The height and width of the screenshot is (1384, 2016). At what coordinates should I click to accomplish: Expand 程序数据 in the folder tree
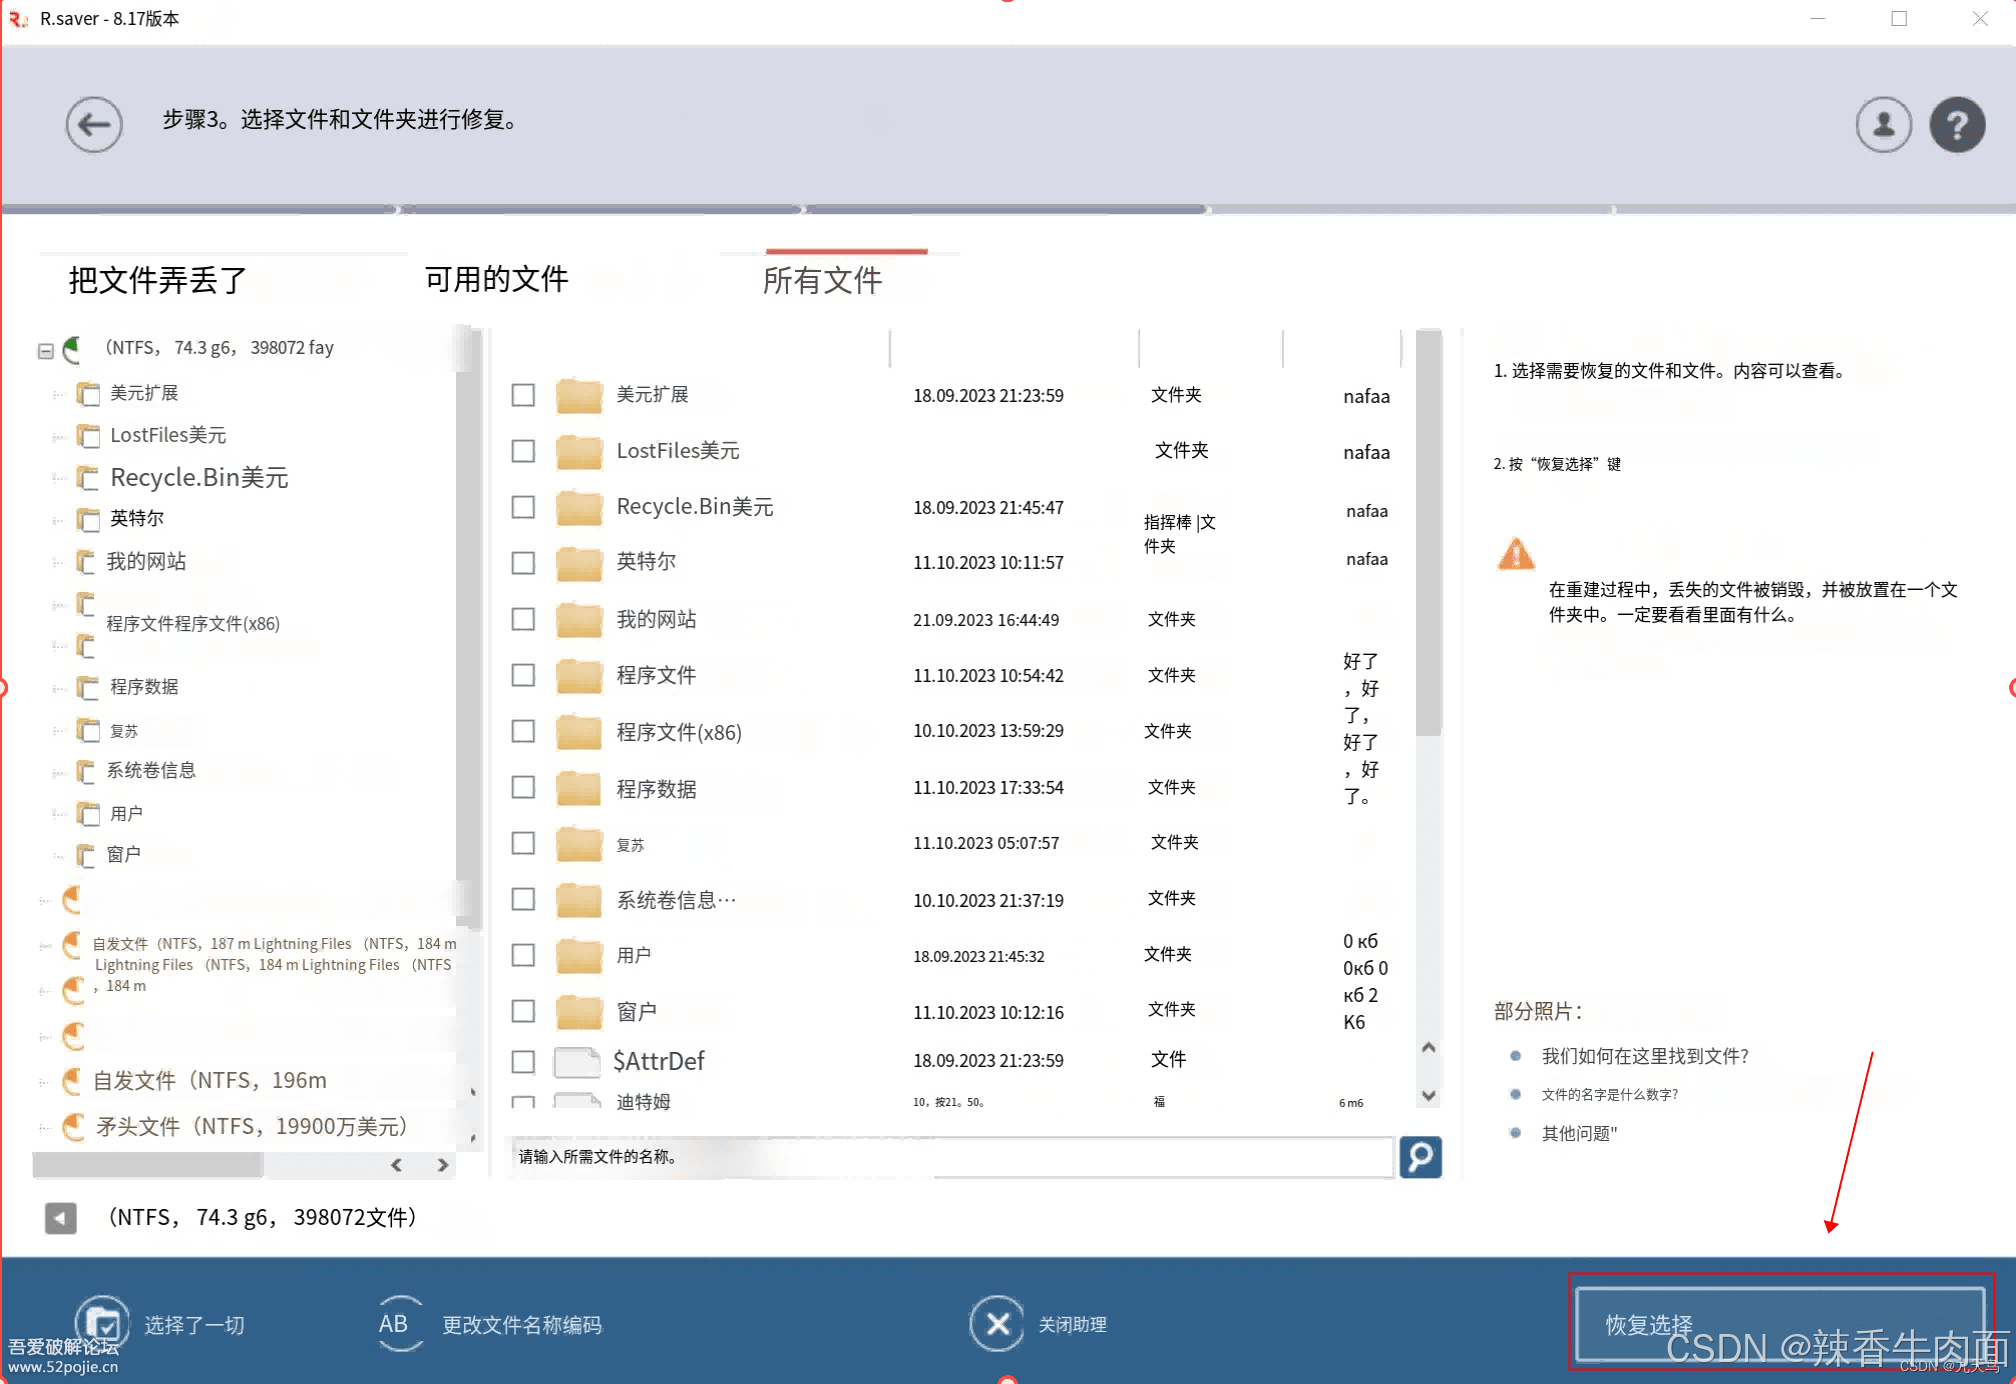pos(58,688)
